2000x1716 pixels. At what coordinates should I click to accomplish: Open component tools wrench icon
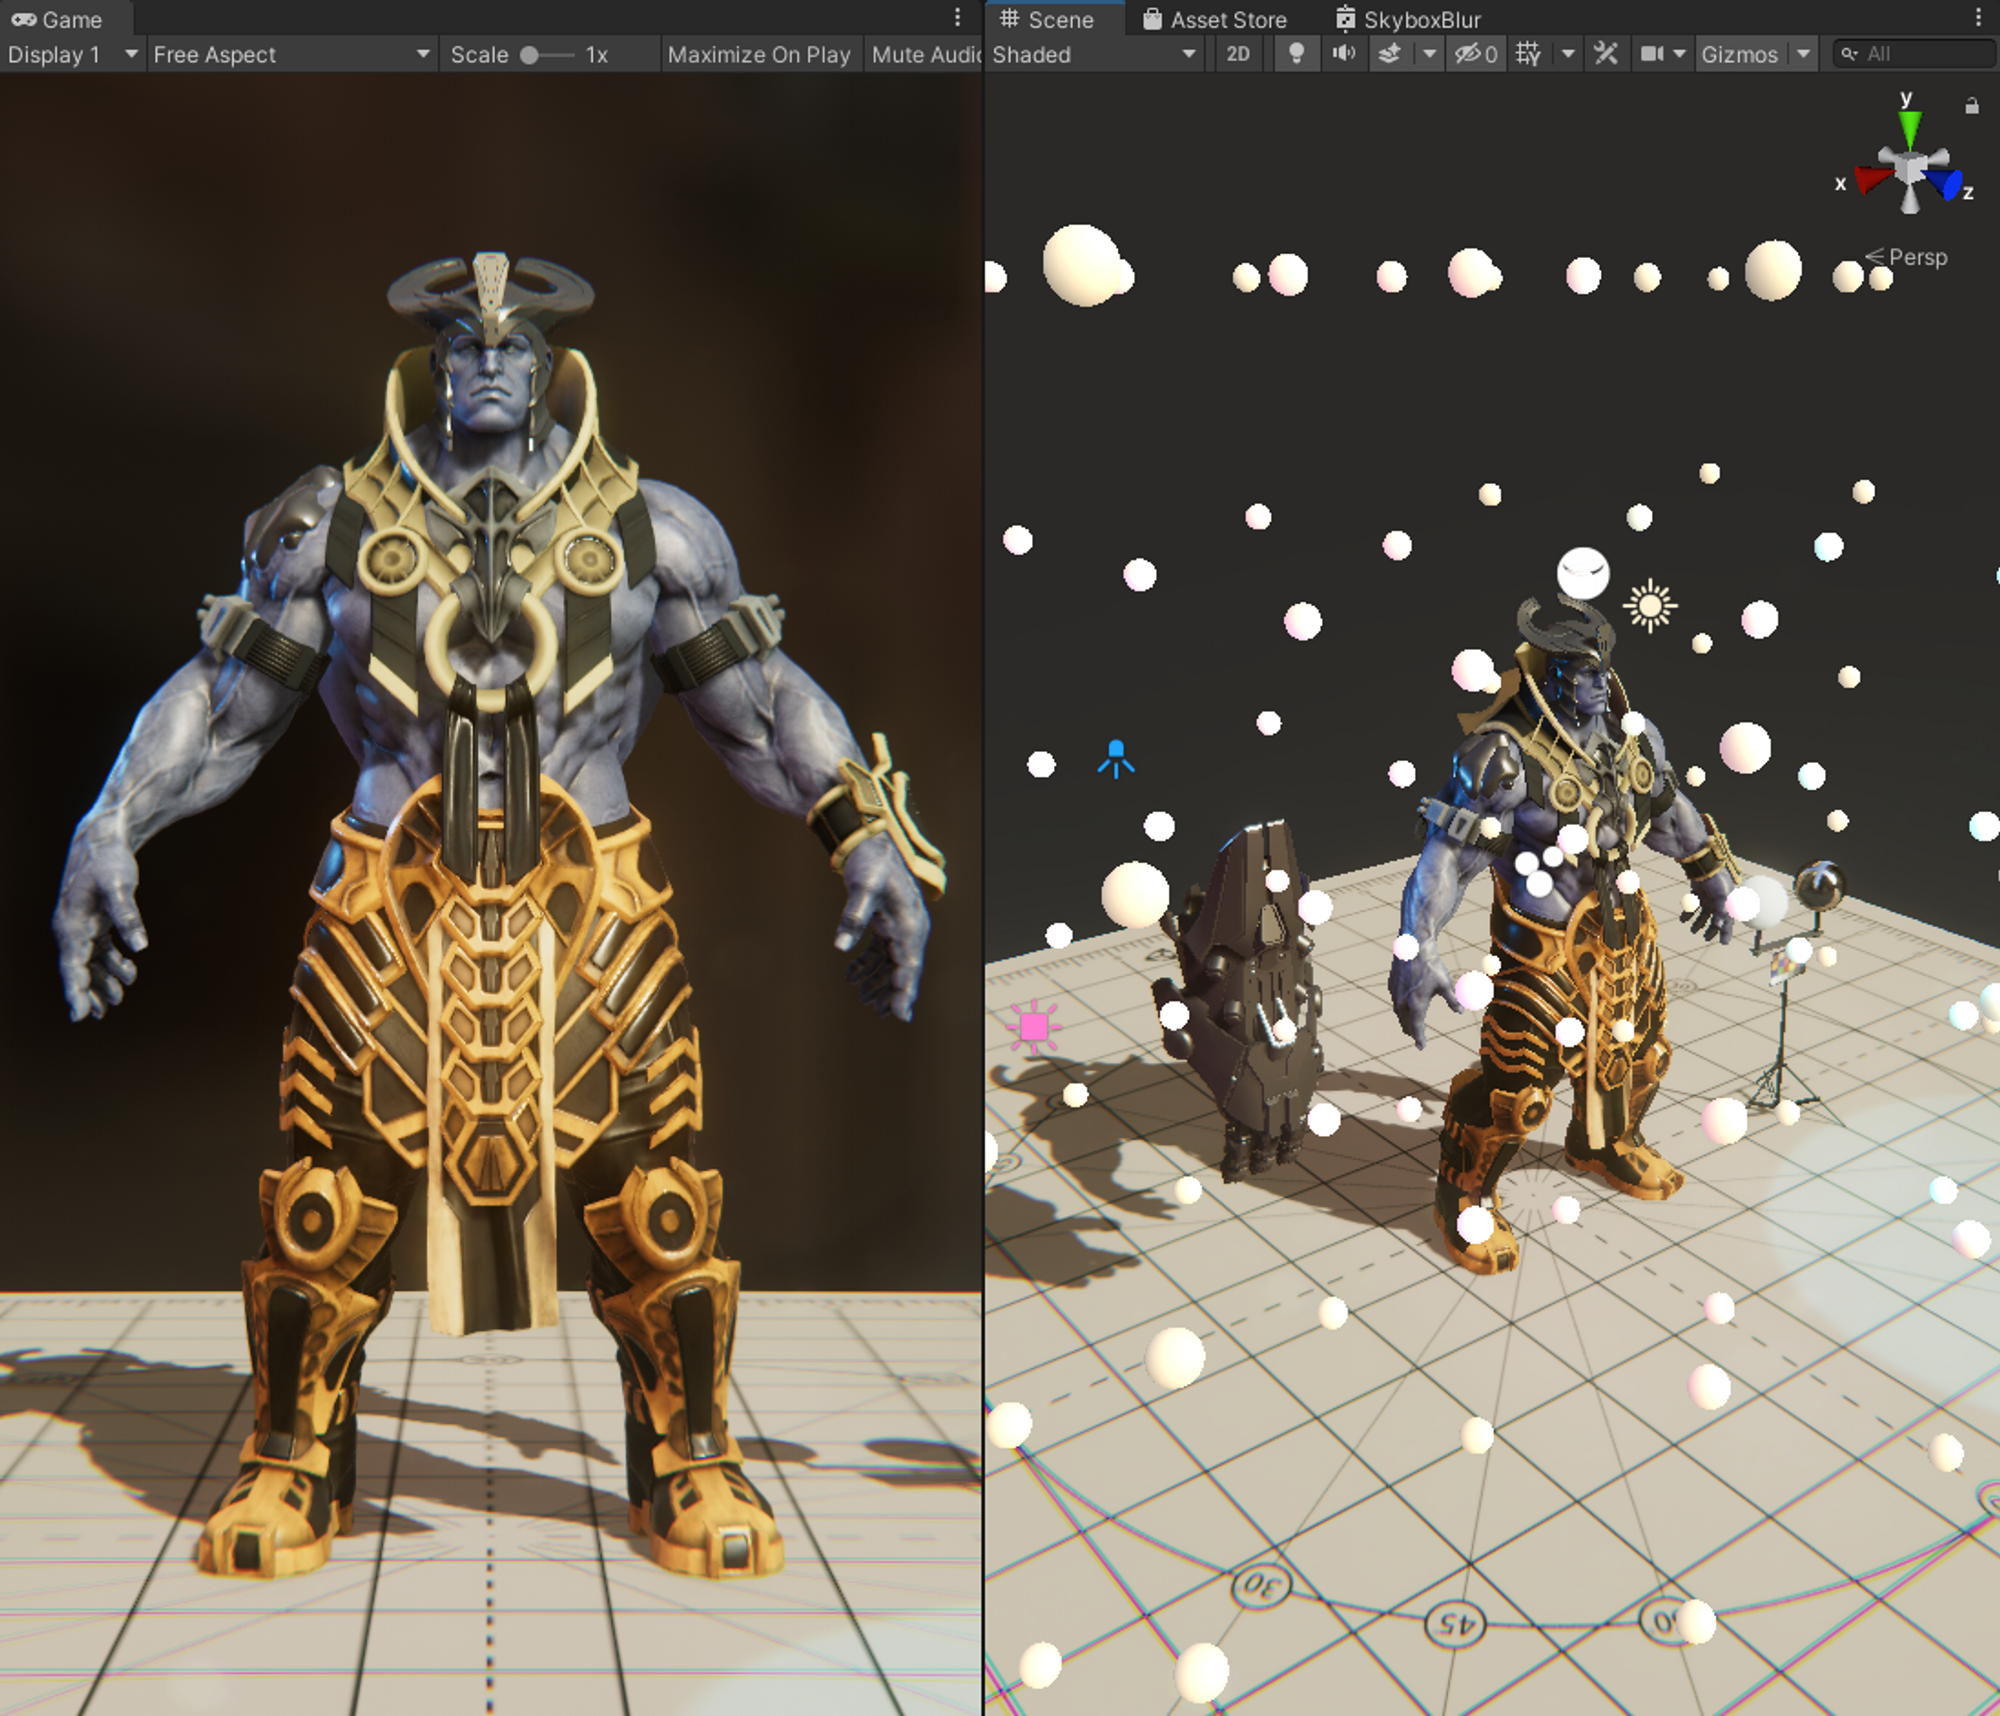pyautogui.click(x=1606, y=54)
